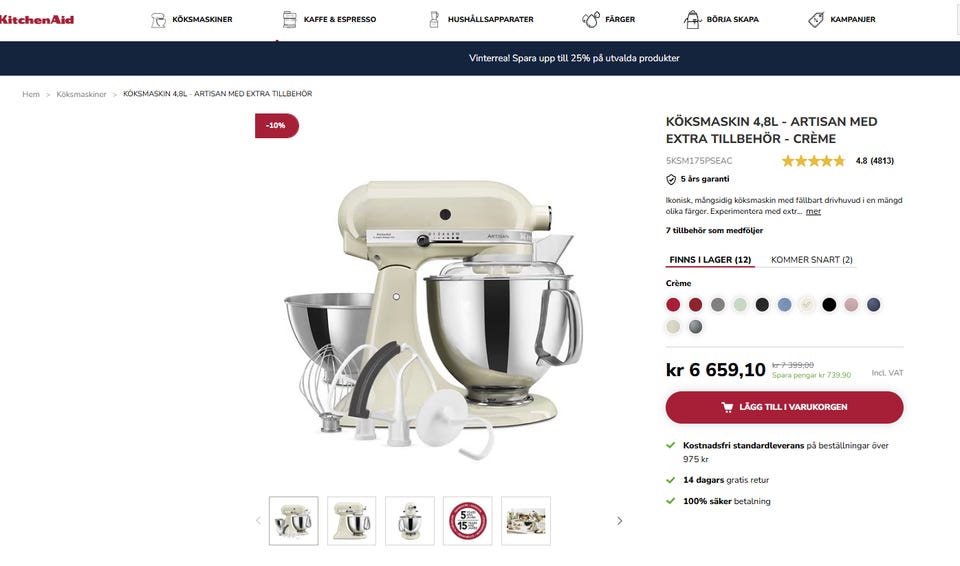The image size is (960, 566).
Task: View the 5-year warranty badge thumbnail
Action: (468, 521)
